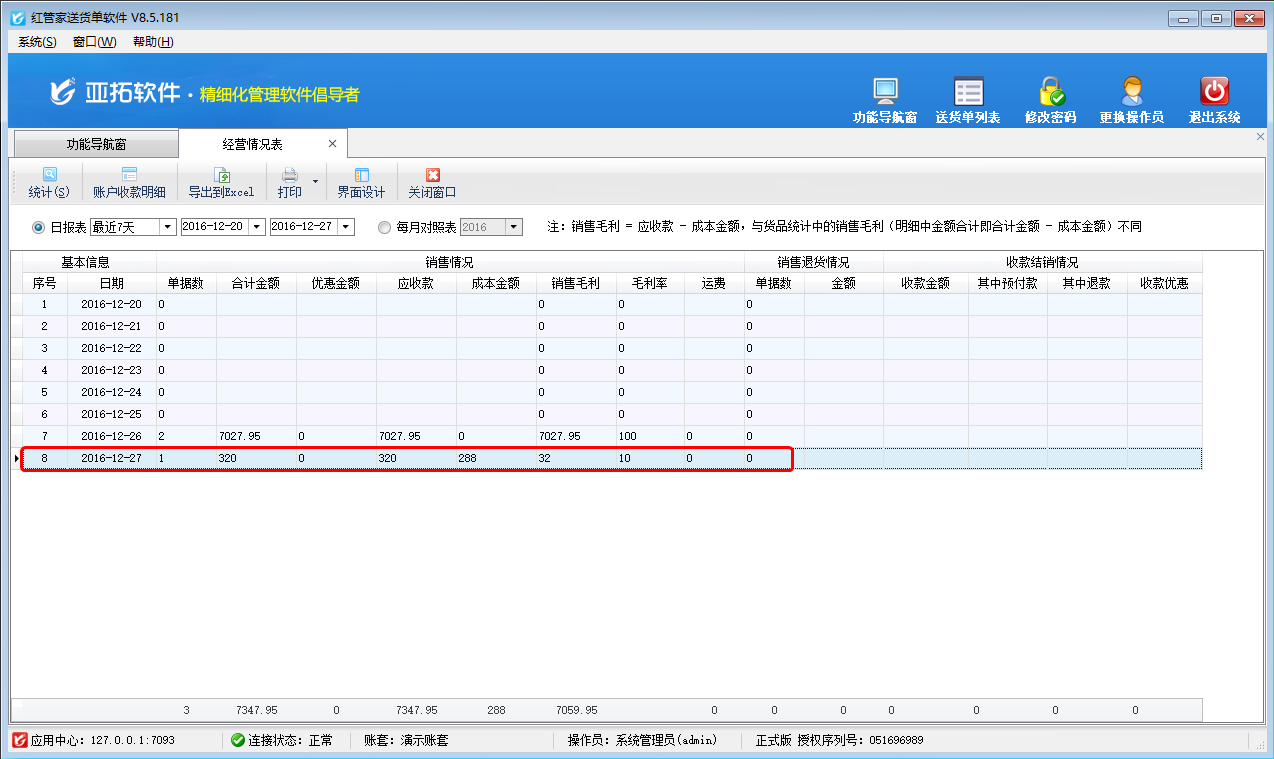Close the 经营情况表 tab

point(332,144)
